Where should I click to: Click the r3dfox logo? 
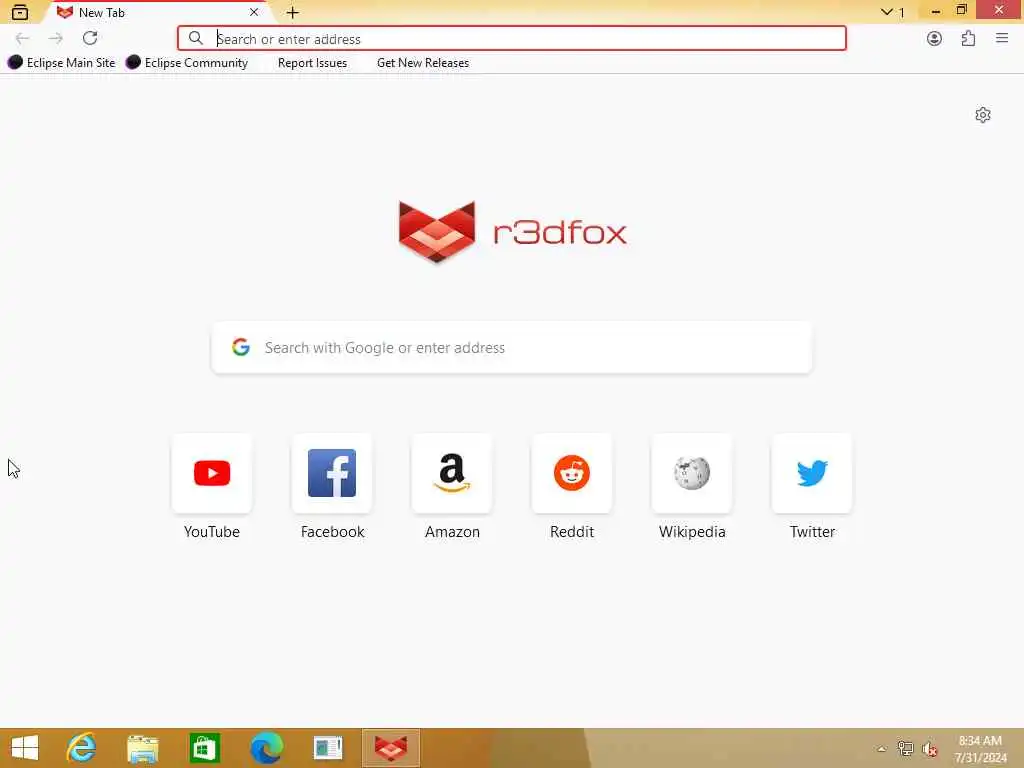[513, 232]
